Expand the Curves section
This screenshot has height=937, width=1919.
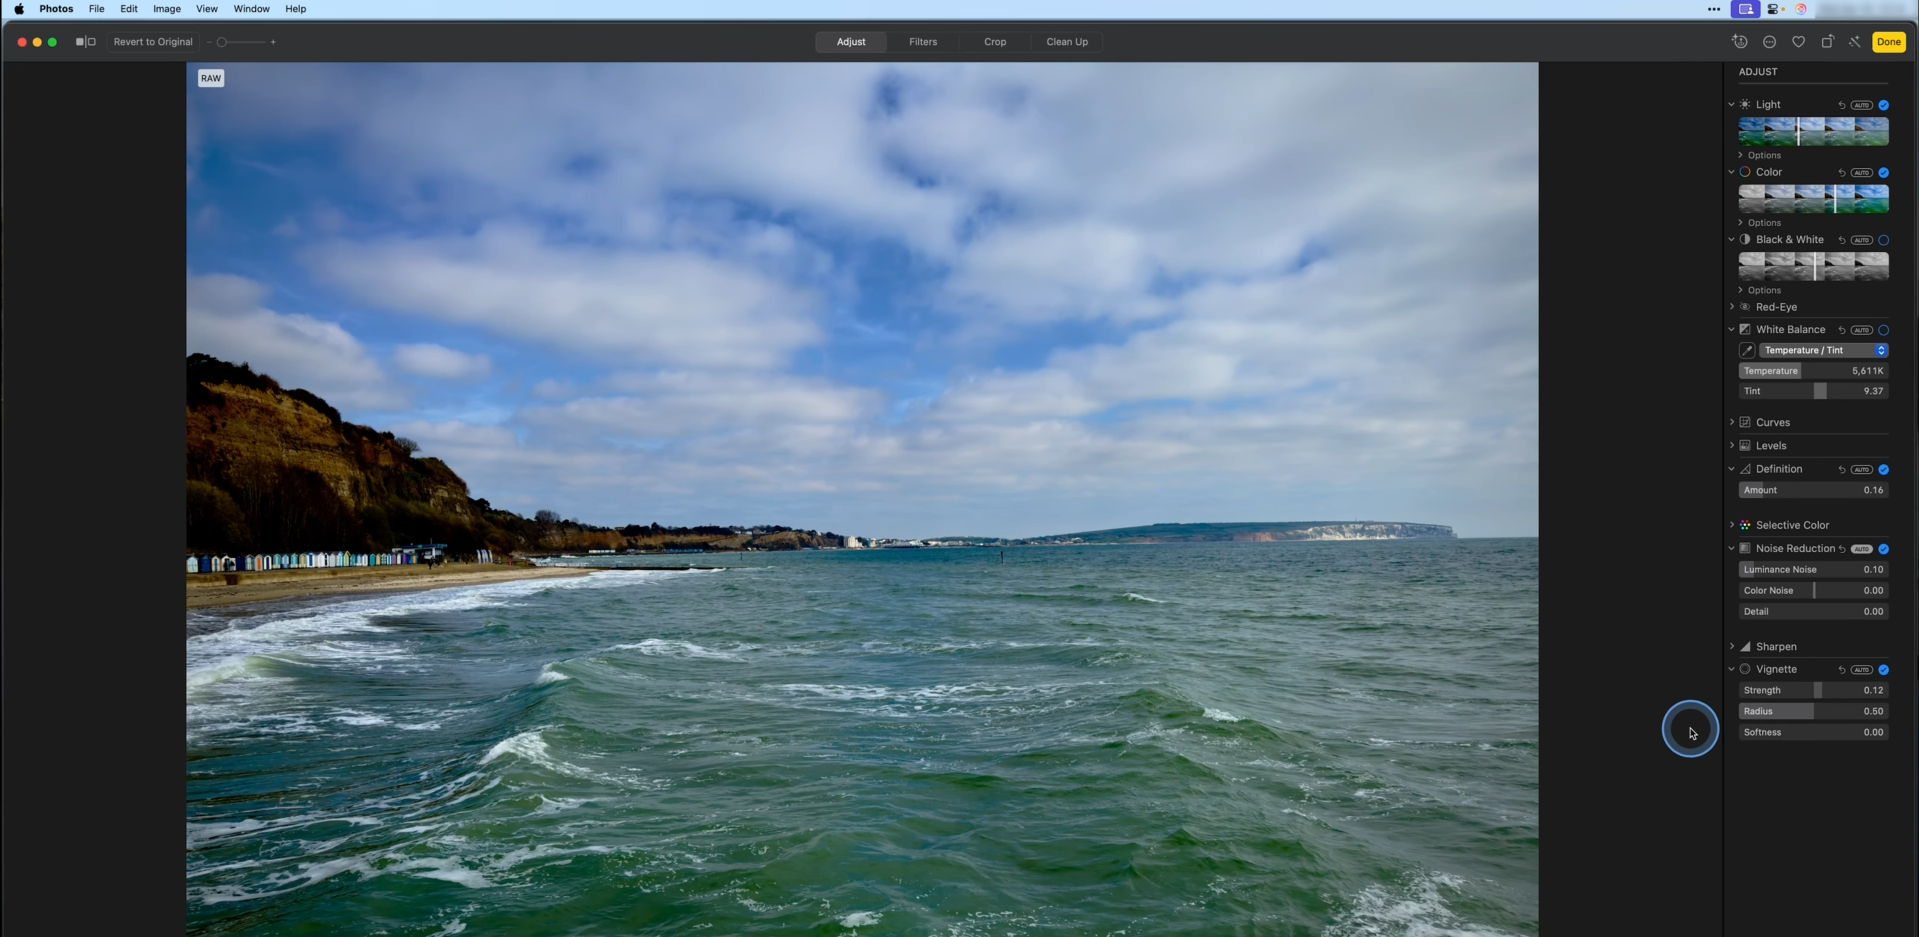point(1732,422)
